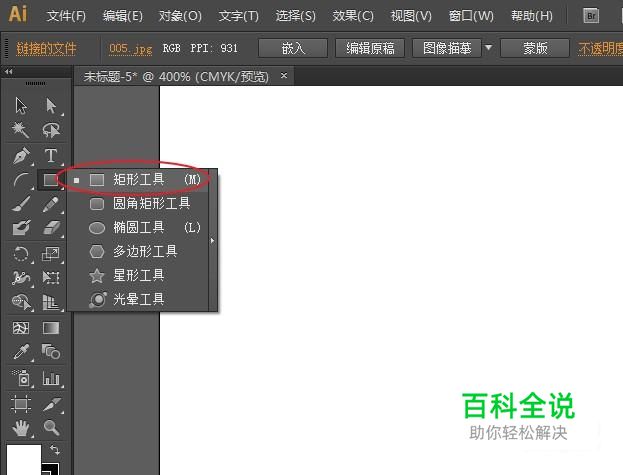Choose 椭圆工具 from the flyout
Viewport: 623px width, 475px height.
(x=137, y=228)
